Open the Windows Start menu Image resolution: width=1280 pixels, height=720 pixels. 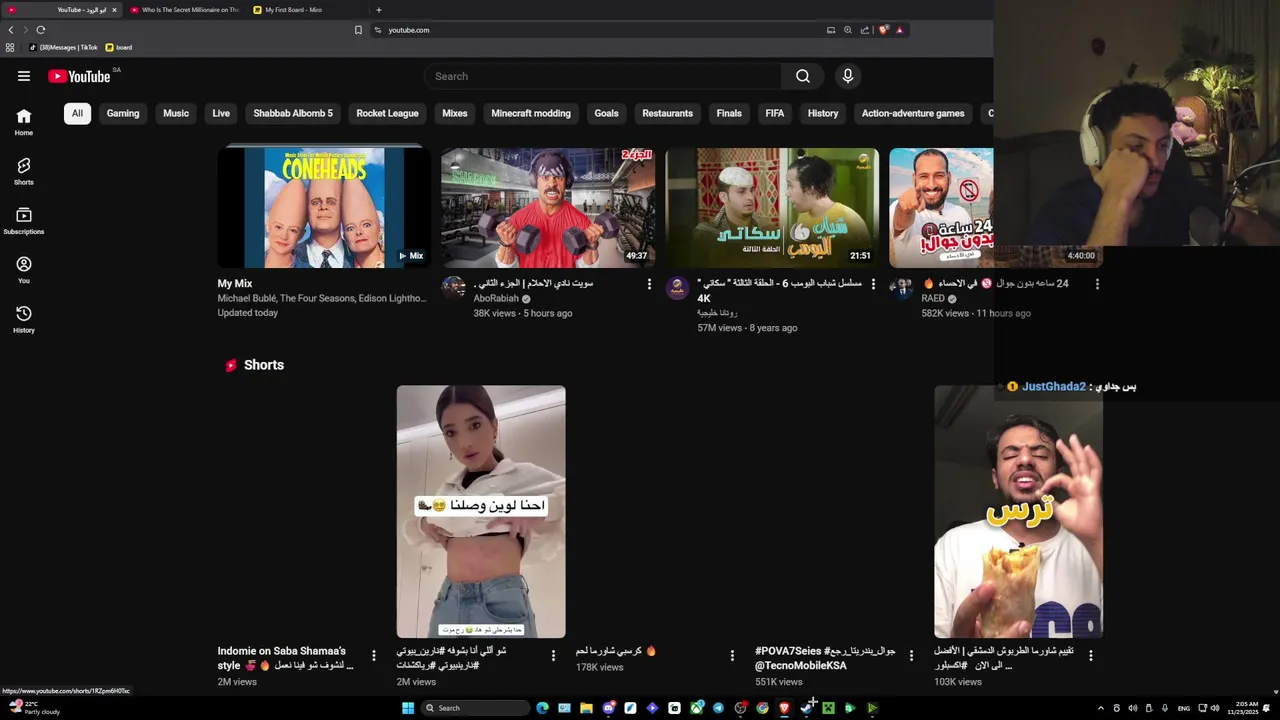[408, 708]
